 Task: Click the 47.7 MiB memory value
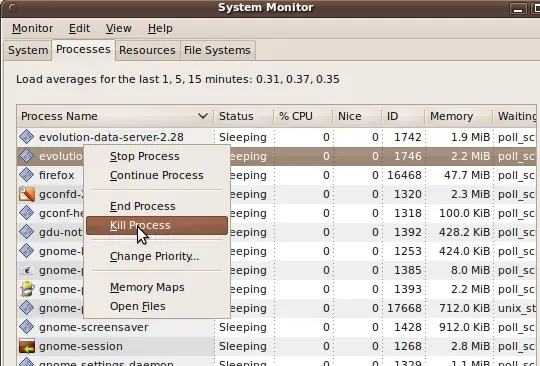click(x=467, y=175)
